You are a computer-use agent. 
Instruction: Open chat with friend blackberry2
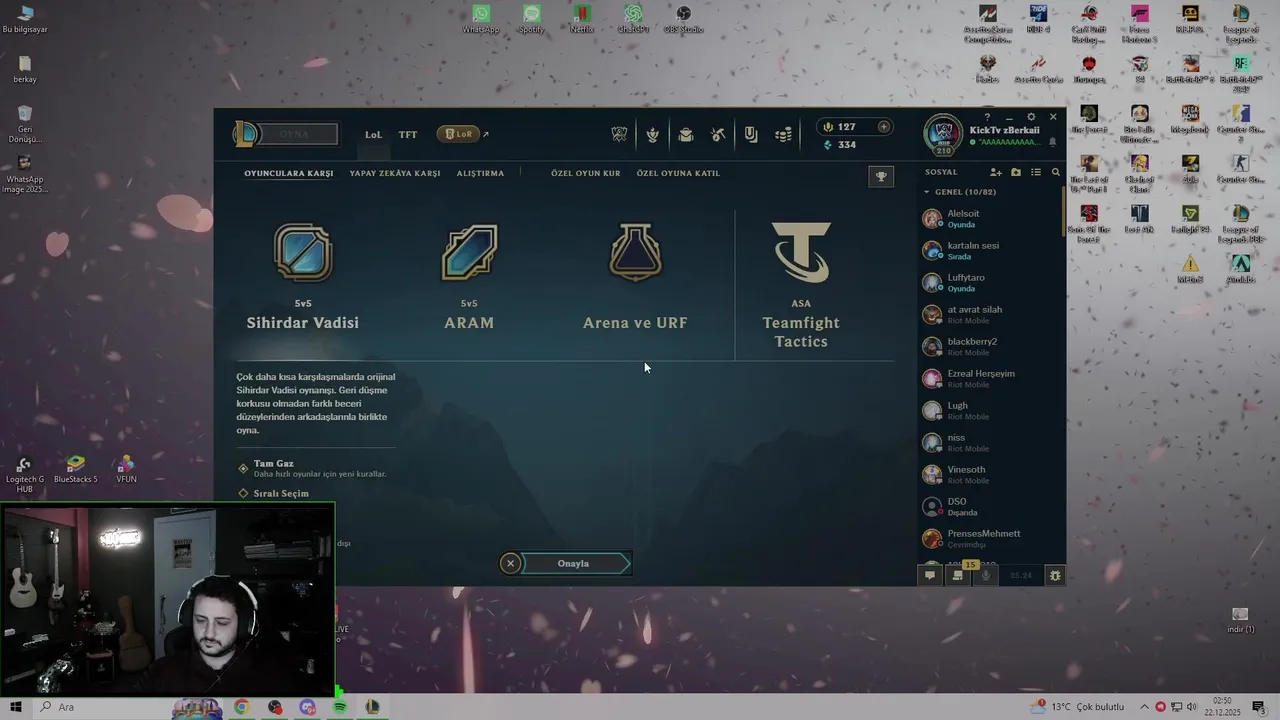point(990,346)
